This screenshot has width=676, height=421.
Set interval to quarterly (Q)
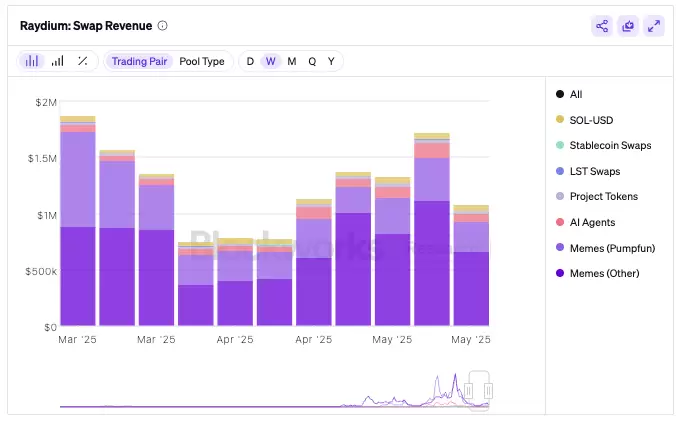pyautogui.click(x=312, y=61)
